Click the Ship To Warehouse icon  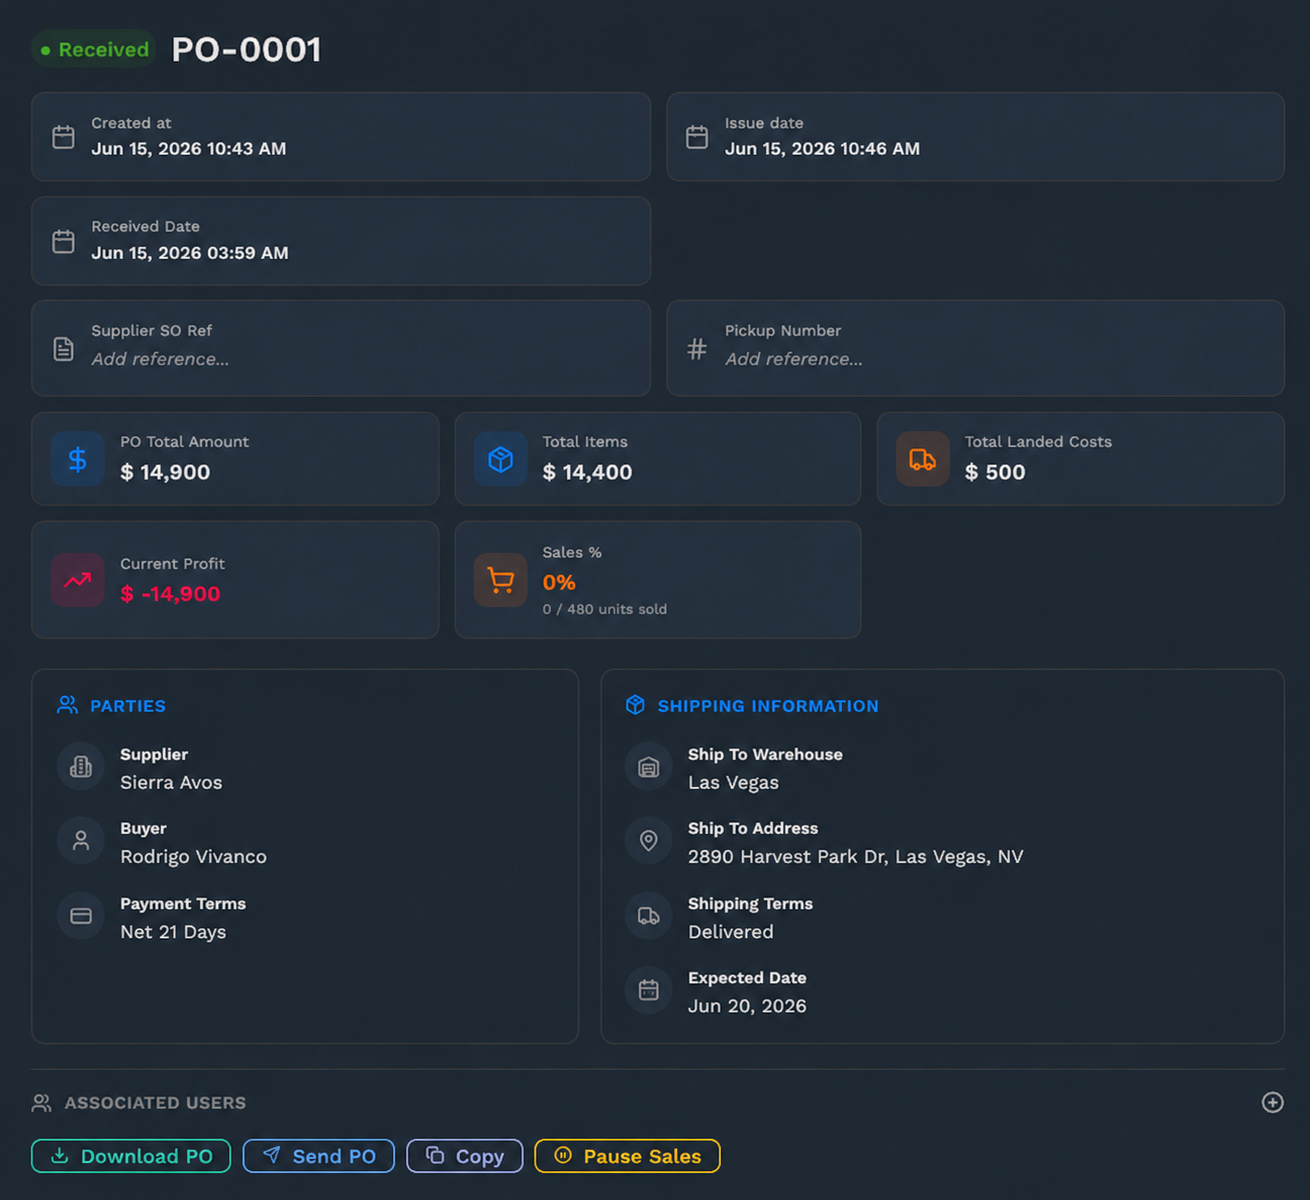649,767
